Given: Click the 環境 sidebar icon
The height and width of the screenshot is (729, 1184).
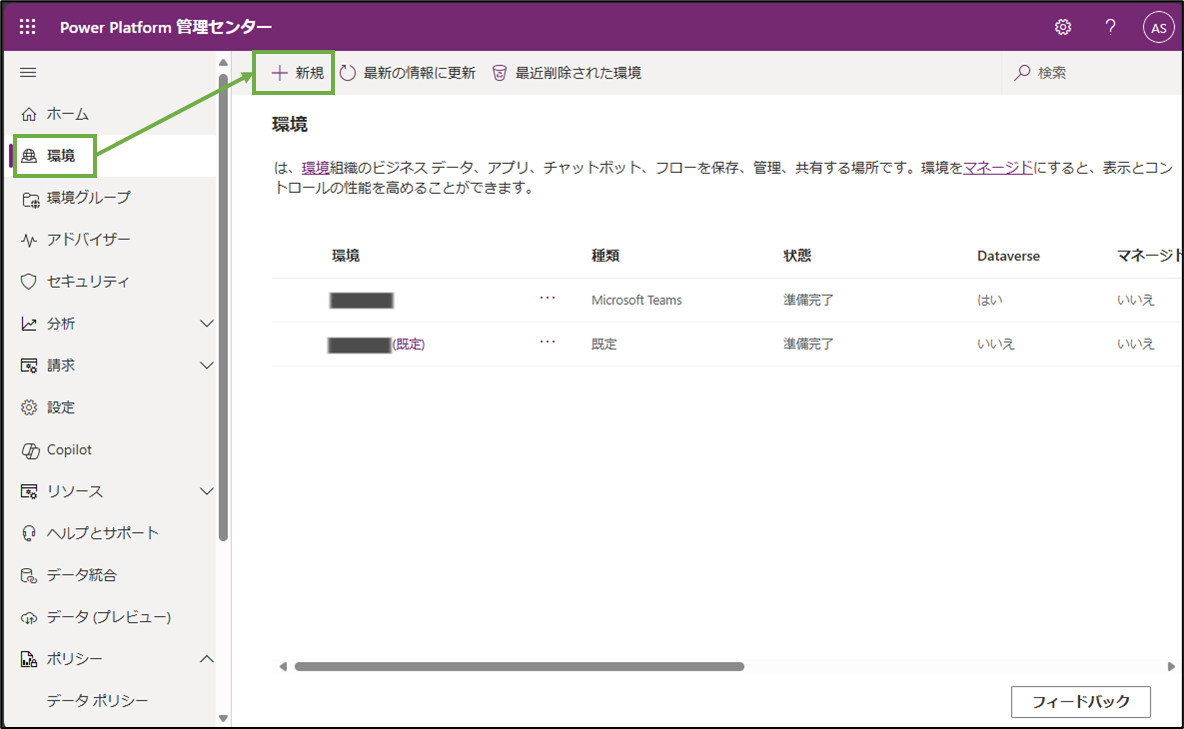Looking at the screenshot, I should pos(29,156).
